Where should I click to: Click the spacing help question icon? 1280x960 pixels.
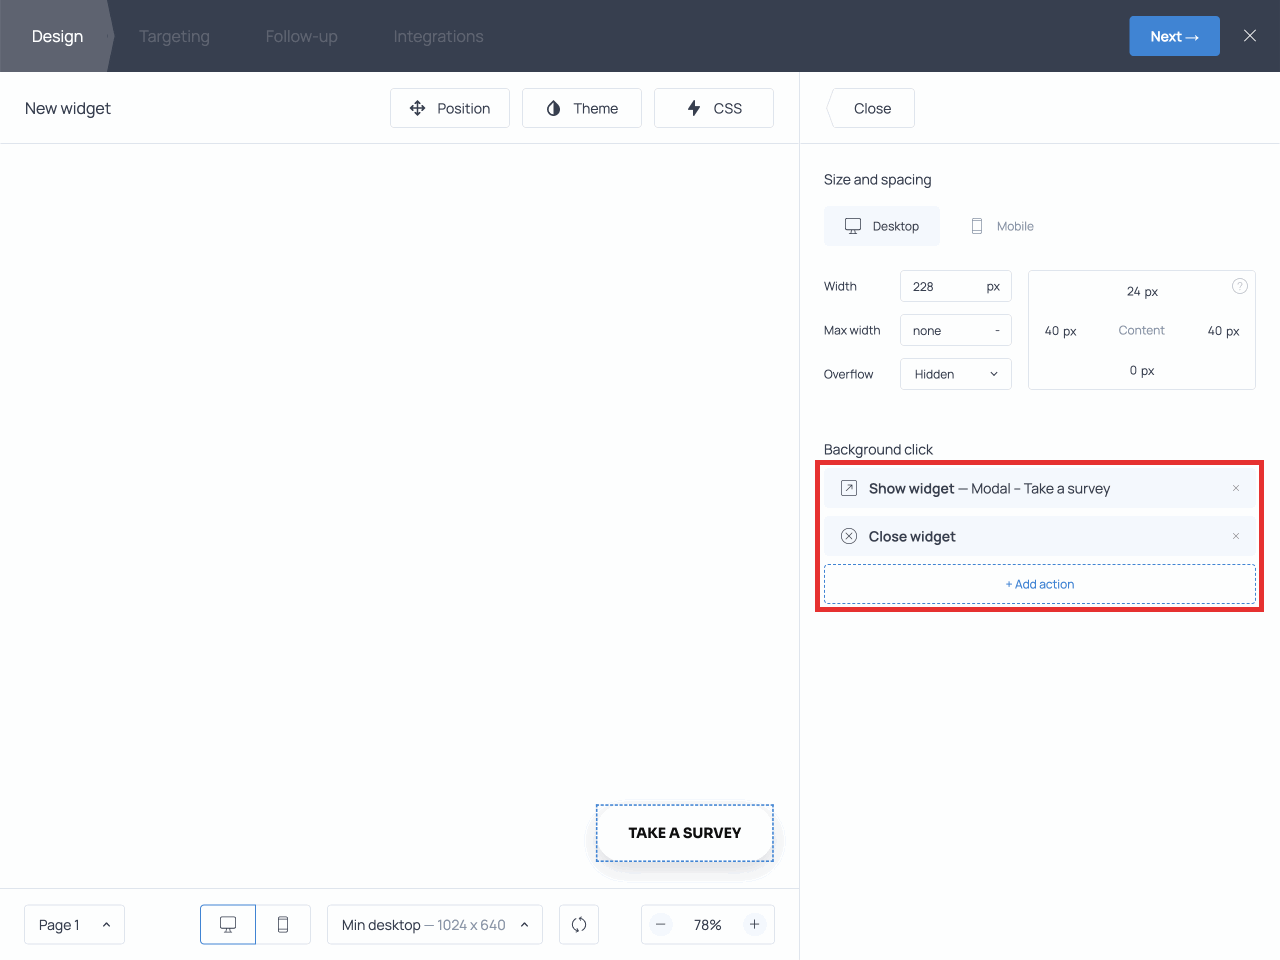1239,286
